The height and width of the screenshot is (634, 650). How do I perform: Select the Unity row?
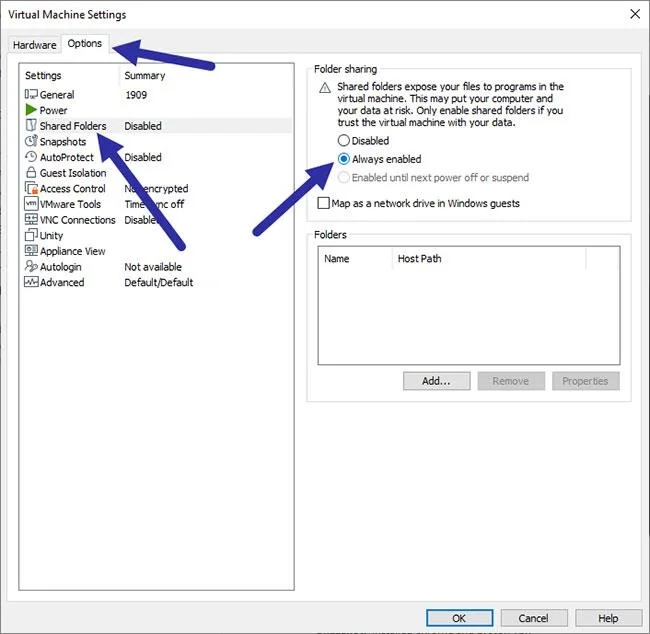(157, 236)
